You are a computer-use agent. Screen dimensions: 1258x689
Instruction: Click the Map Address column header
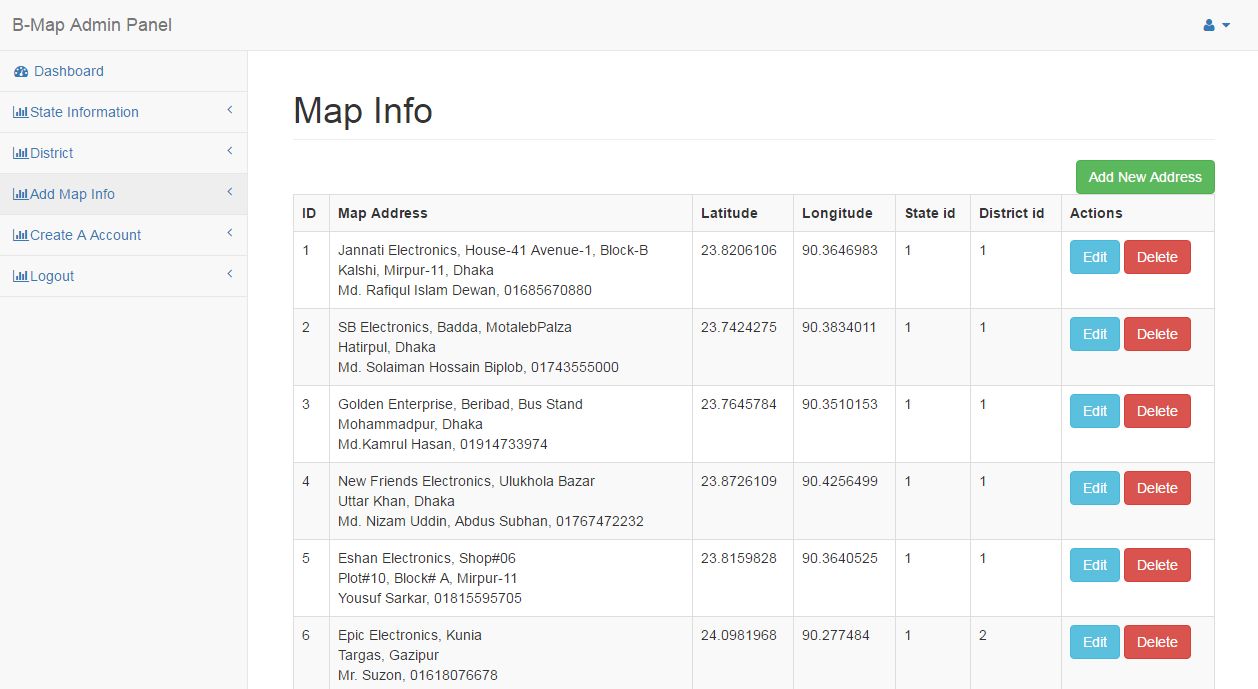click(383, 213)
